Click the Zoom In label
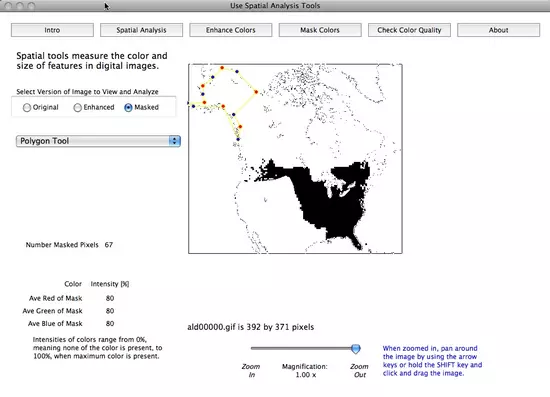The width and height of the screenshot is (550, 397). 251,370
